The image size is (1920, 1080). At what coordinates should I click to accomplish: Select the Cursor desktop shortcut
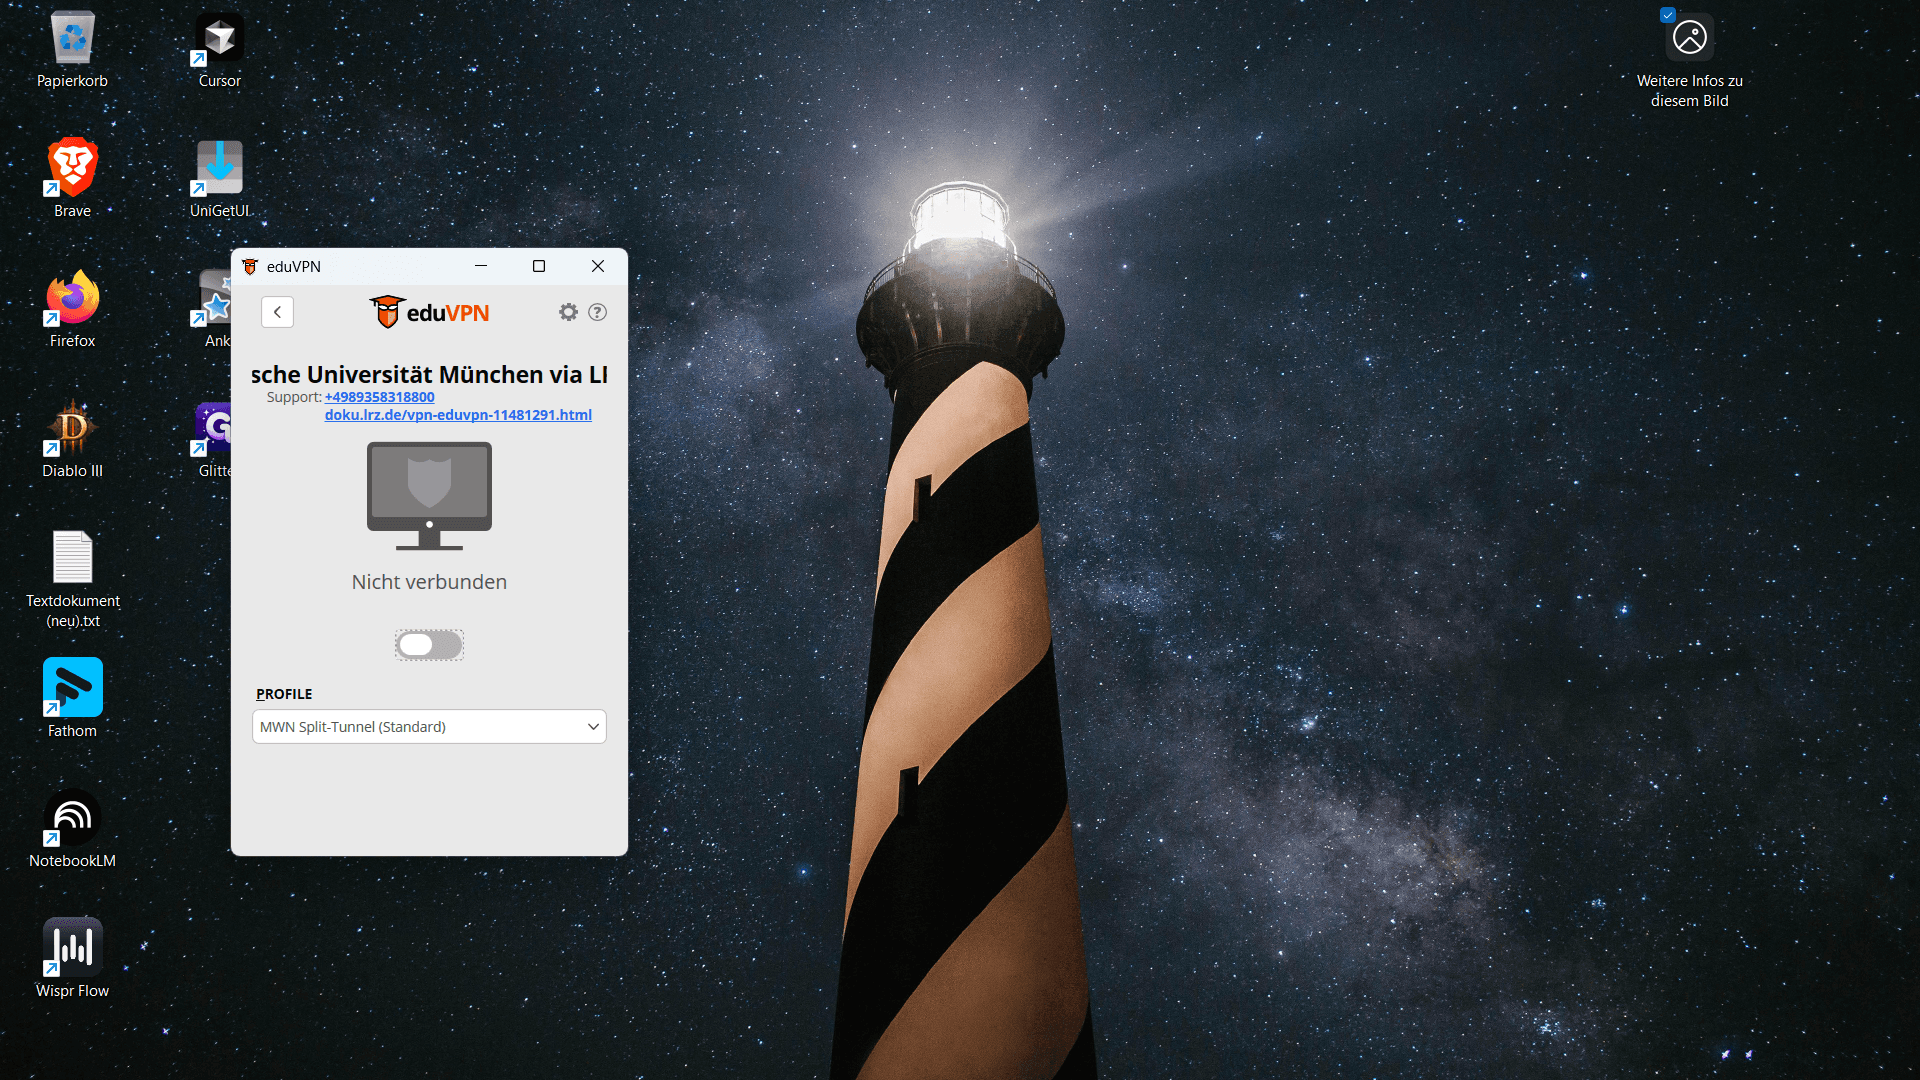[x=220, y=50]
